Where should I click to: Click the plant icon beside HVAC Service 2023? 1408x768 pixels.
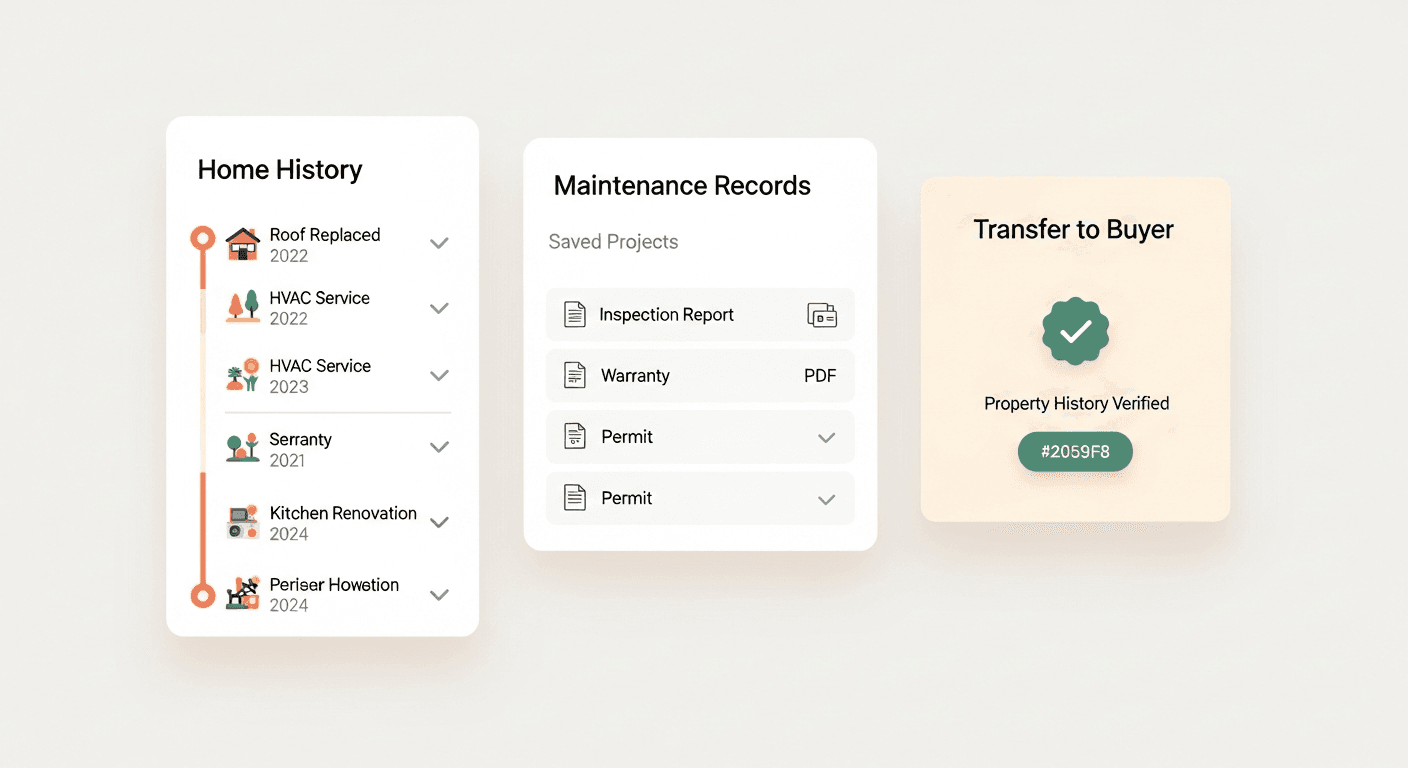click(x=243, y=375)
